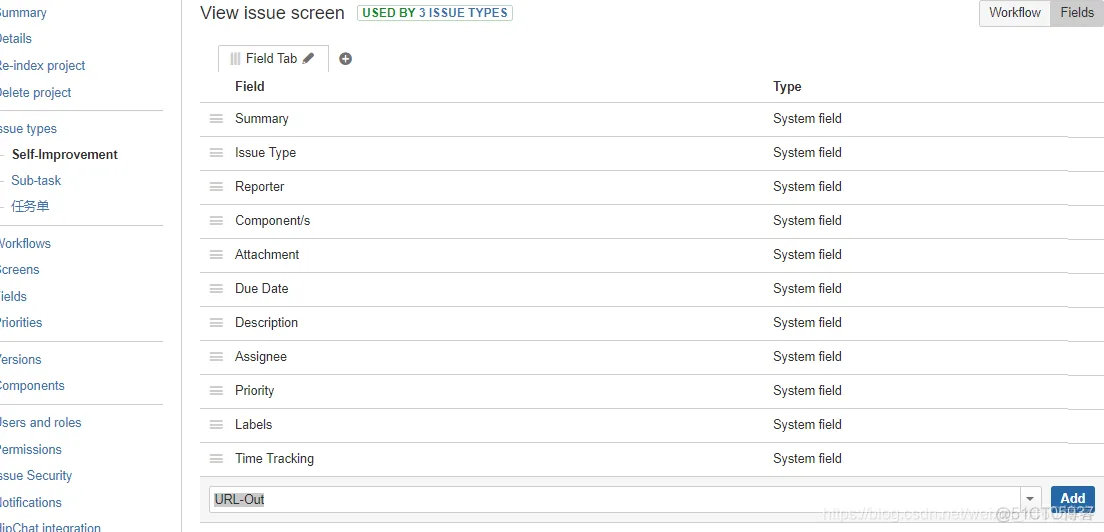Click the View issue screen heading
Image resolution: width=1104 pixels, height=532 pixels.
[272, 13]
